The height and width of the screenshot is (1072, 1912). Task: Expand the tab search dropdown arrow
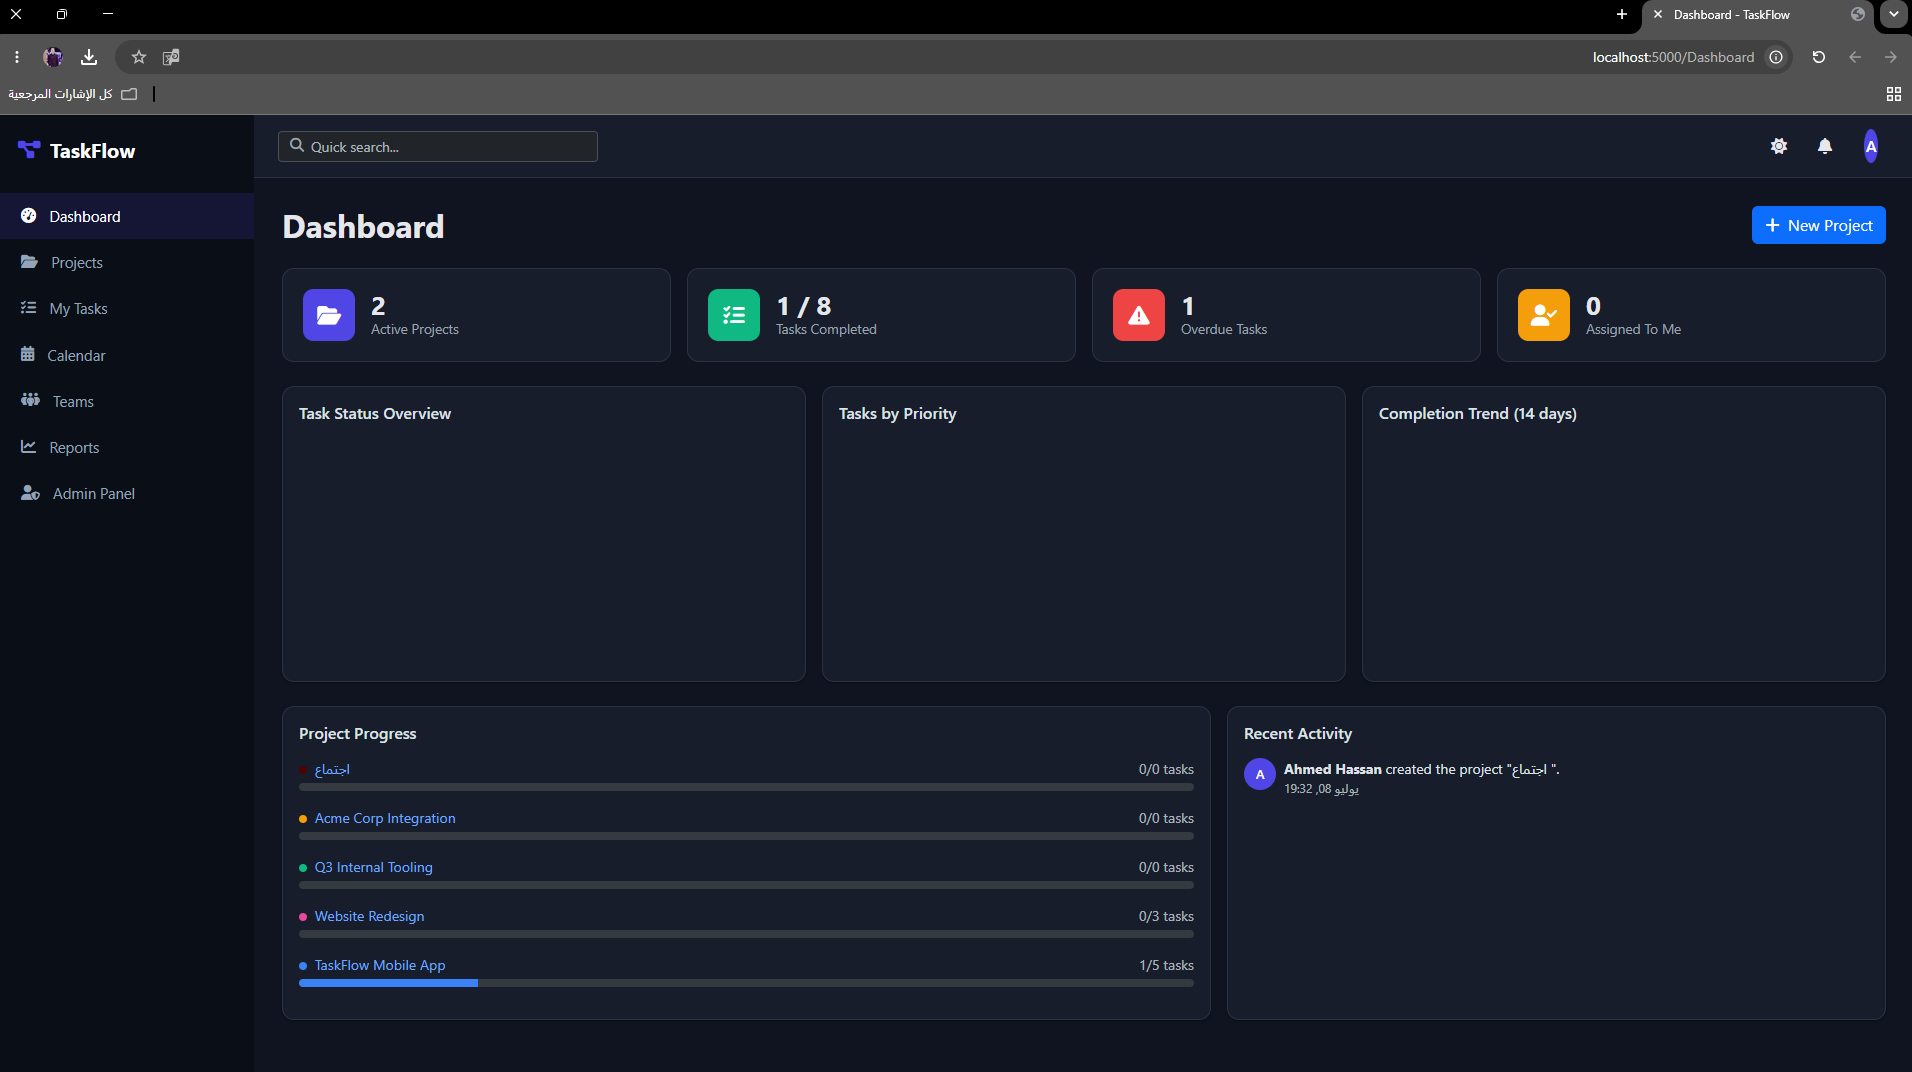click(1894, 14)
